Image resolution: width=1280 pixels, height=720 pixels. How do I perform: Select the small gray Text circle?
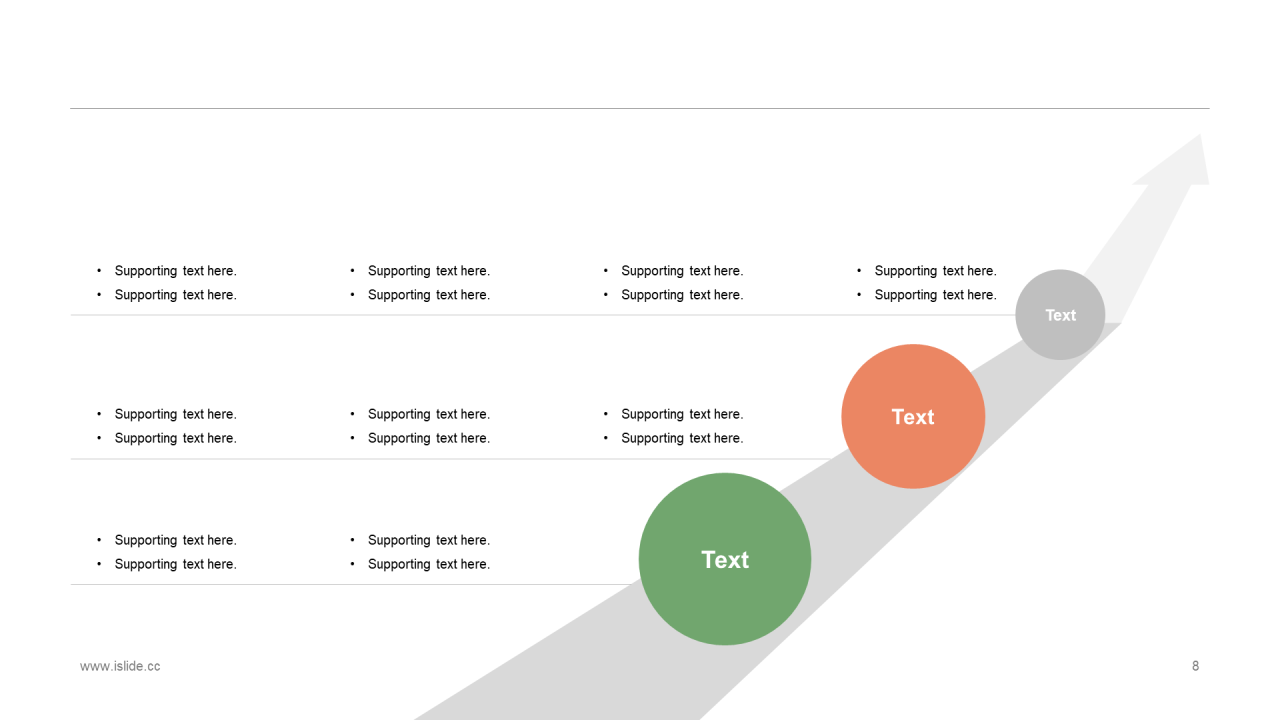tap(1060, 315)
